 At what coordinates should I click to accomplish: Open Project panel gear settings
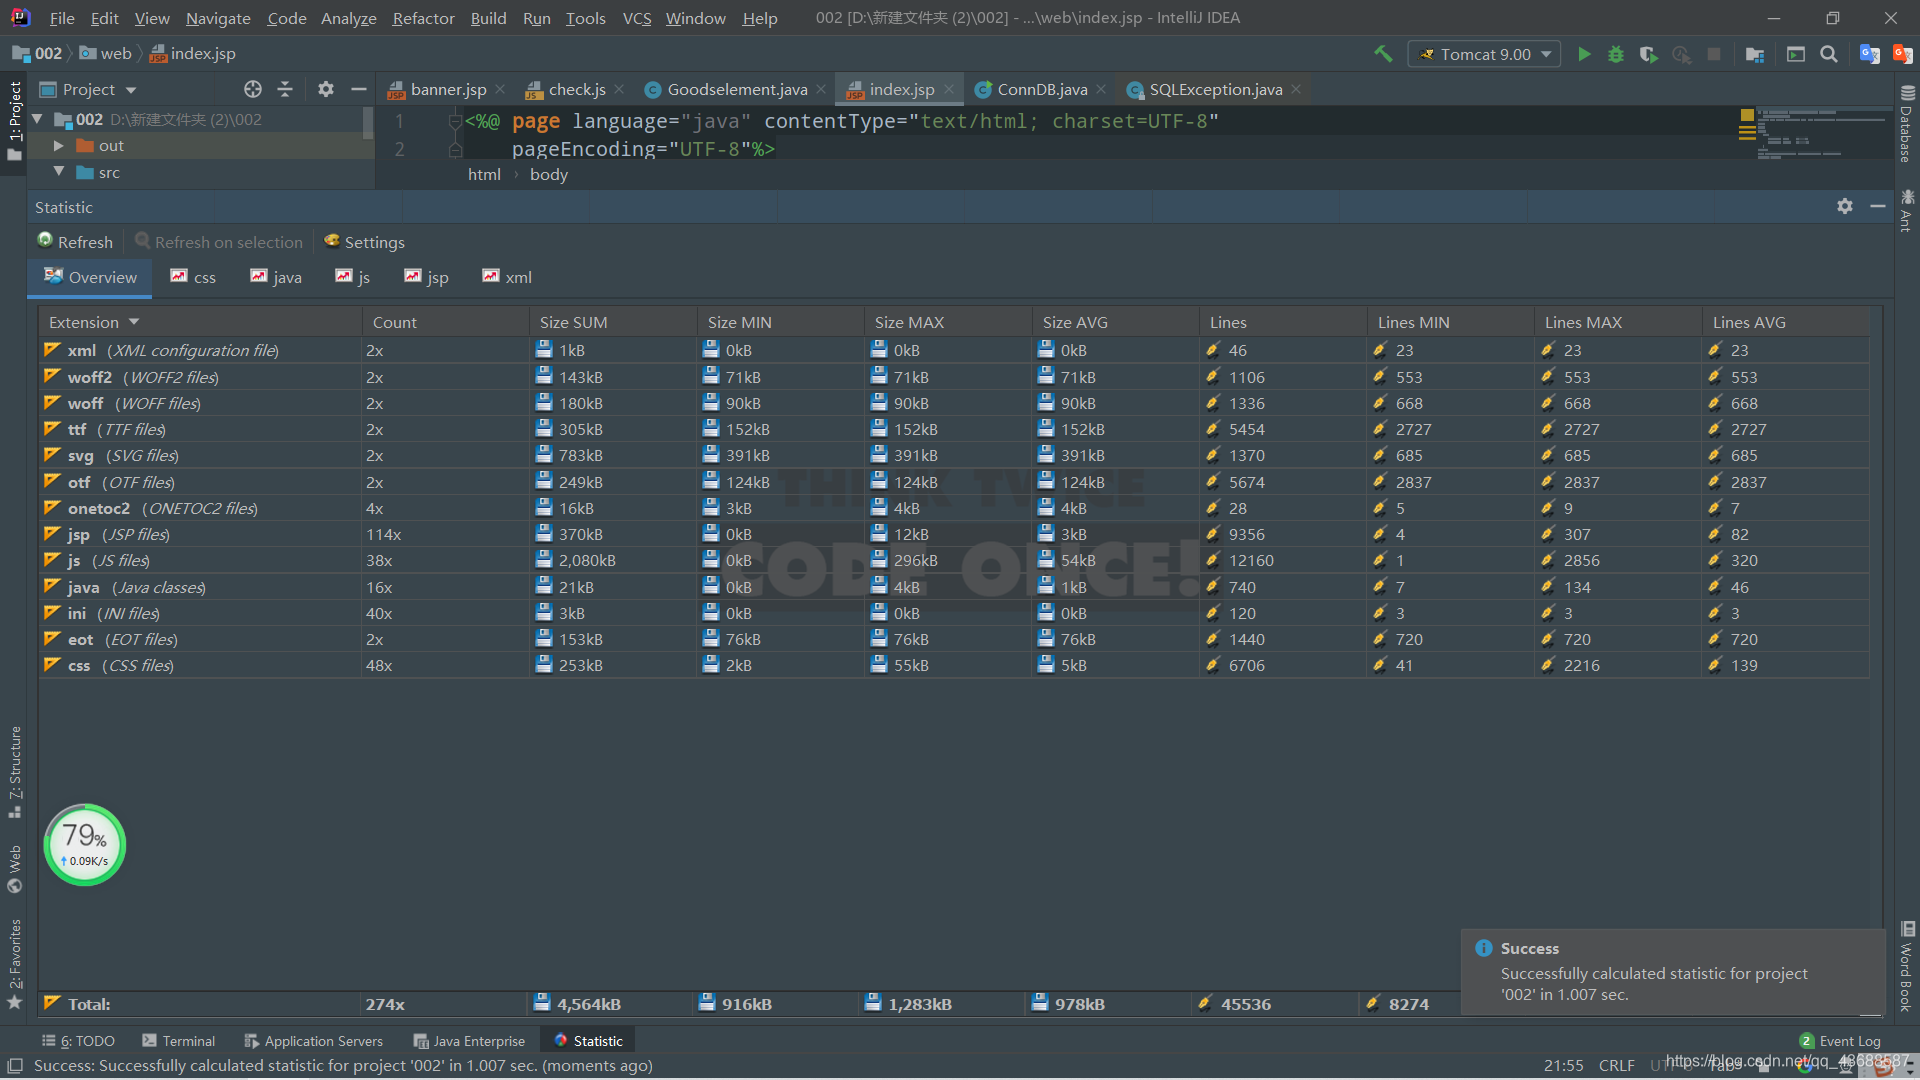coord(325,89)
